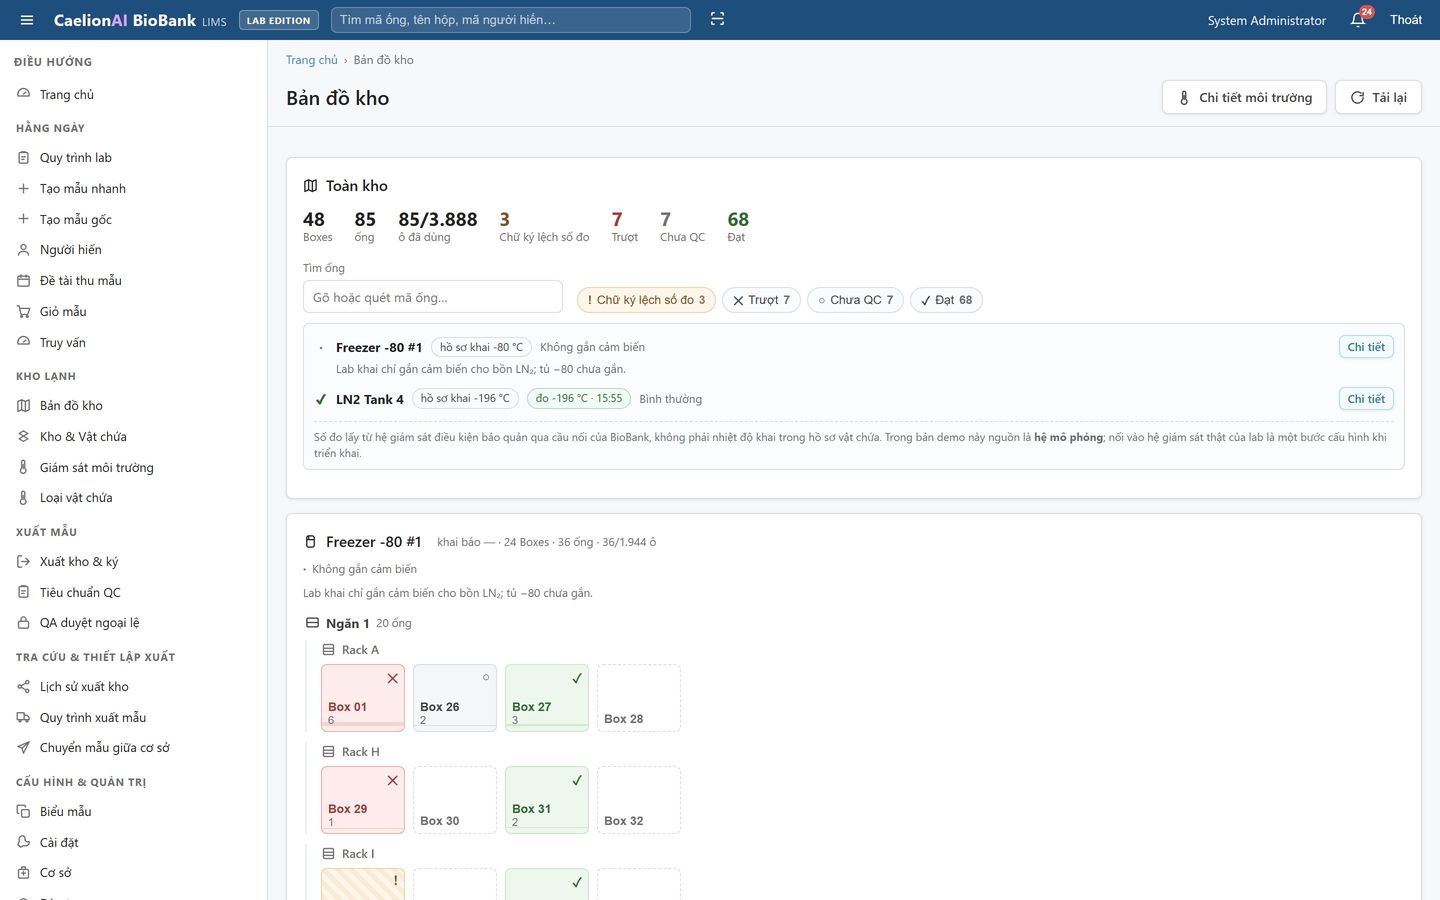This screenshot has height=900, width=1440.
Task: Click Chi tiết môi trường button
Action: (1245, 97)
